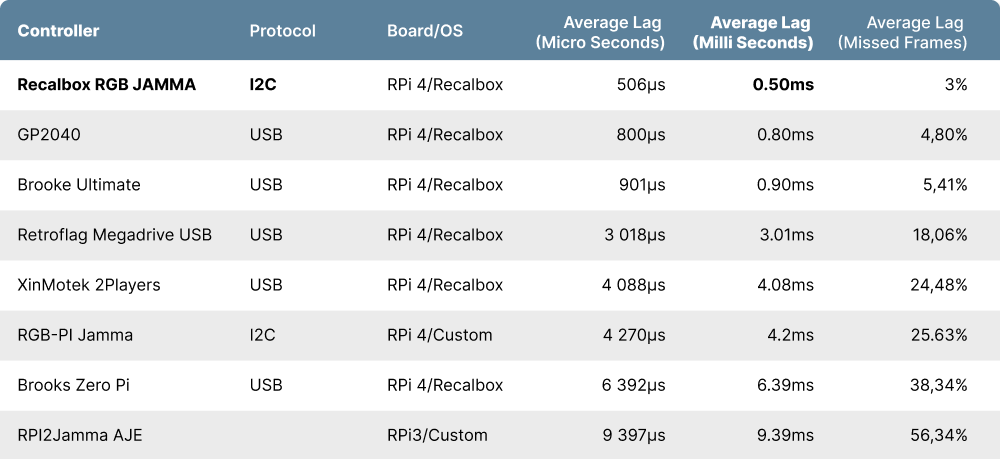This screenshot has height=459, width=1000.
Task: Click the bold I2C protocol cell
Action: (x=263, y=85)
